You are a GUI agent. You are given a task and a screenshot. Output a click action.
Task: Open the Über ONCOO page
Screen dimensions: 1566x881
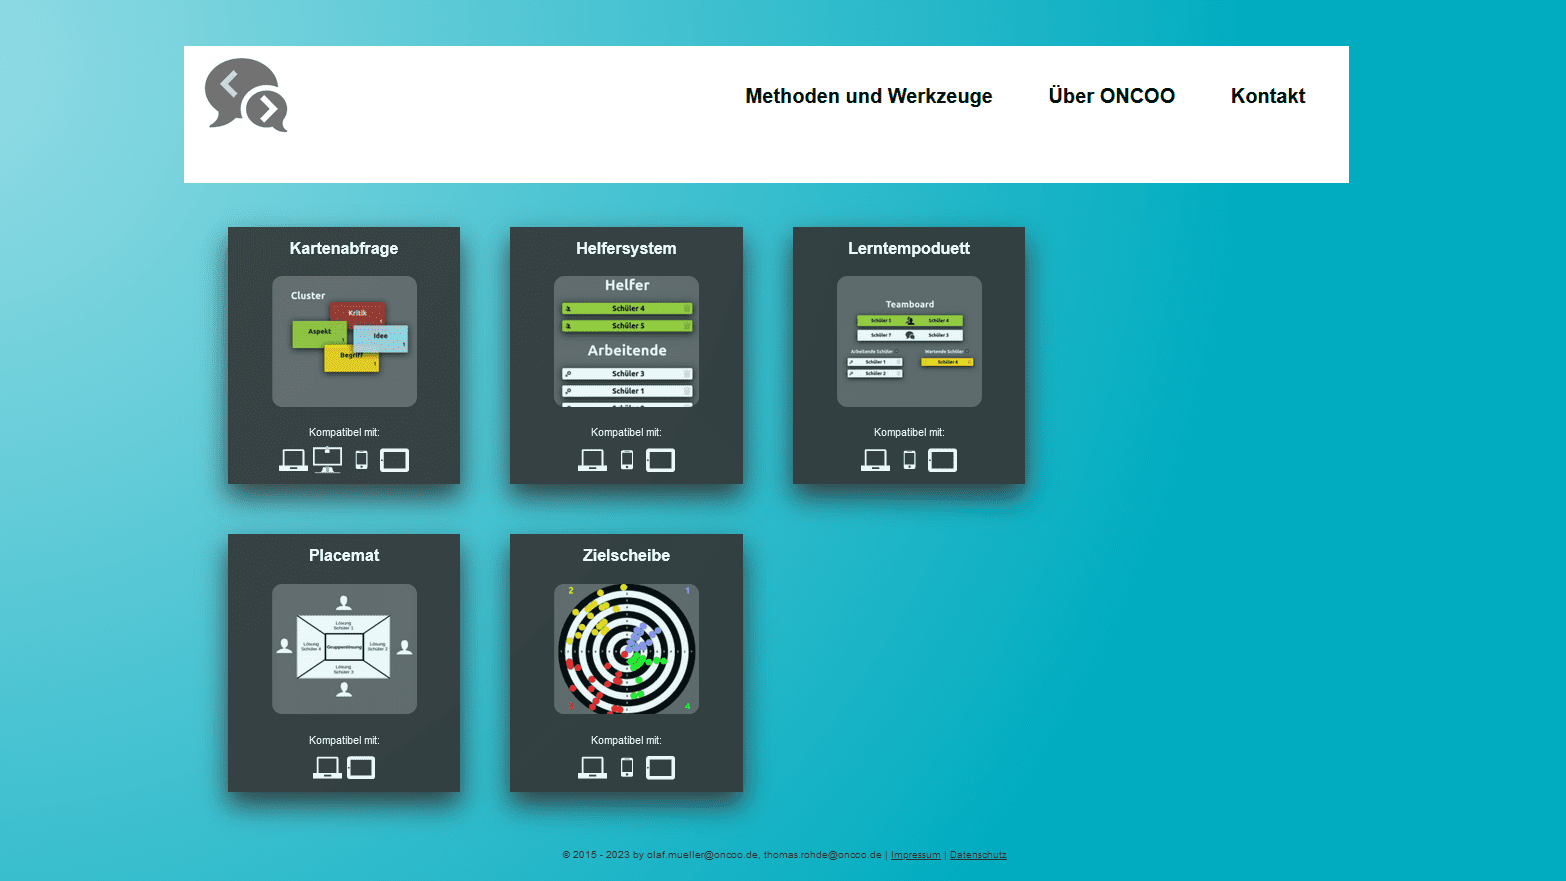tap(1111, 96)
